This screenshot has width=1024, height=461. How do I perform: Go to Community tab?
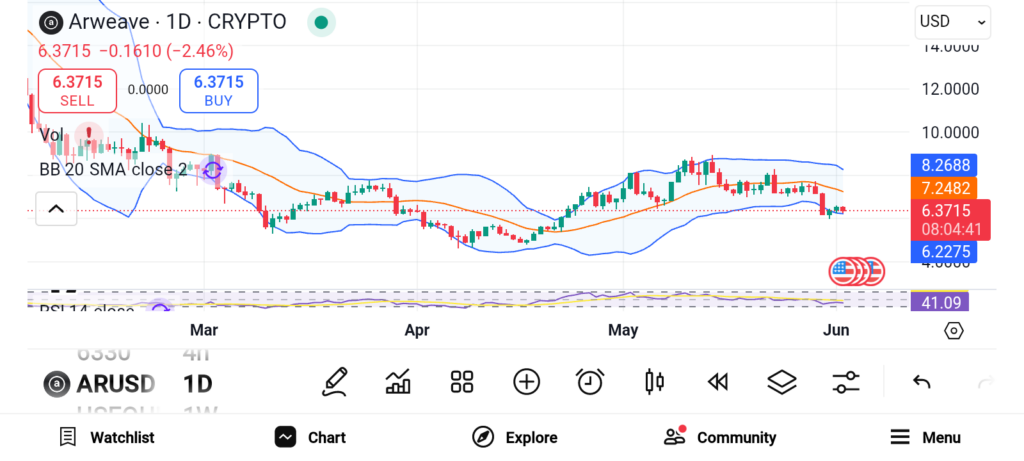[x=720, y=437]
